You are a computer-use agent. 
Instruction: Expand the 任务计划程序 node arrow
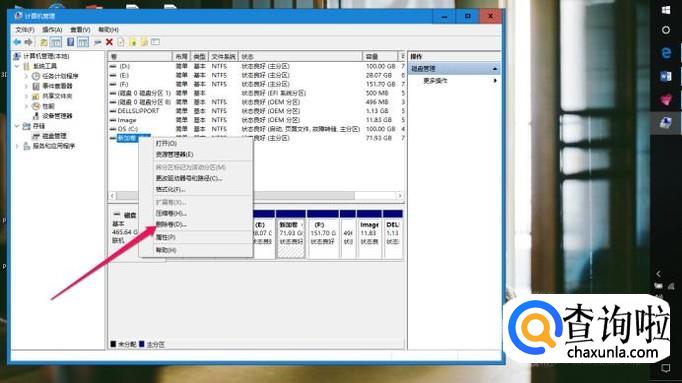point(26,76)
